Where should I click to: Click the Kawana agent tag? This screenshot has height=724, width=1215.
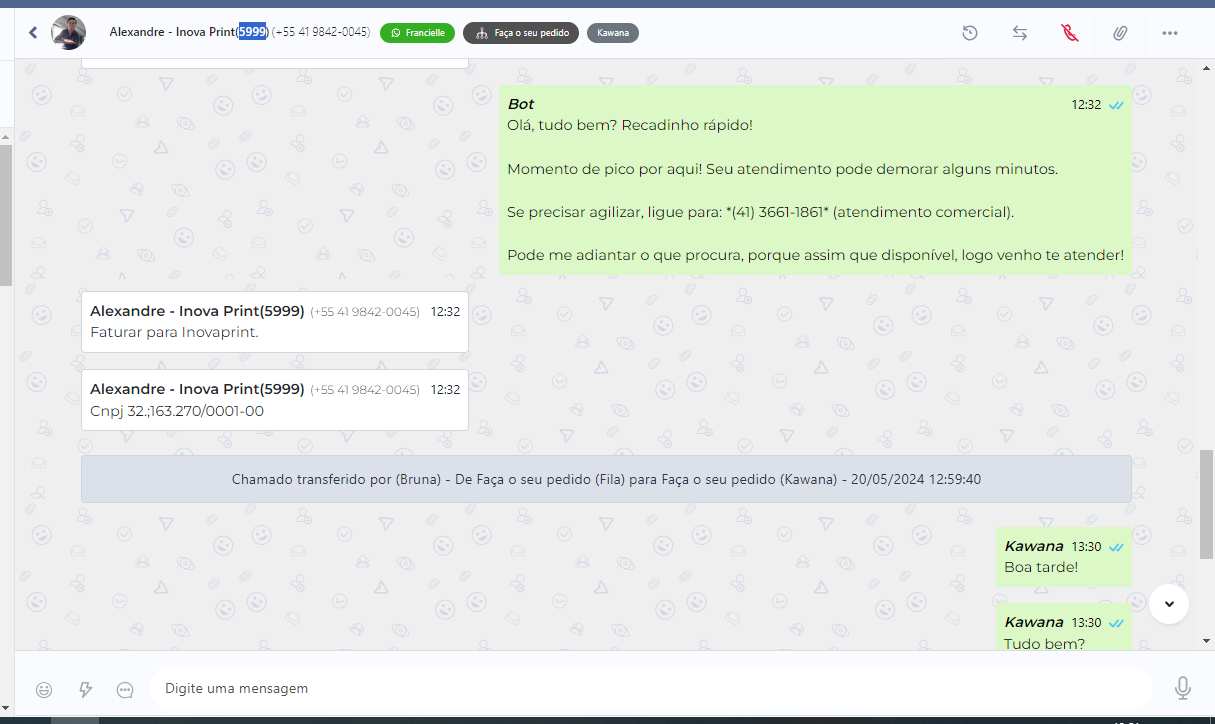612,33
